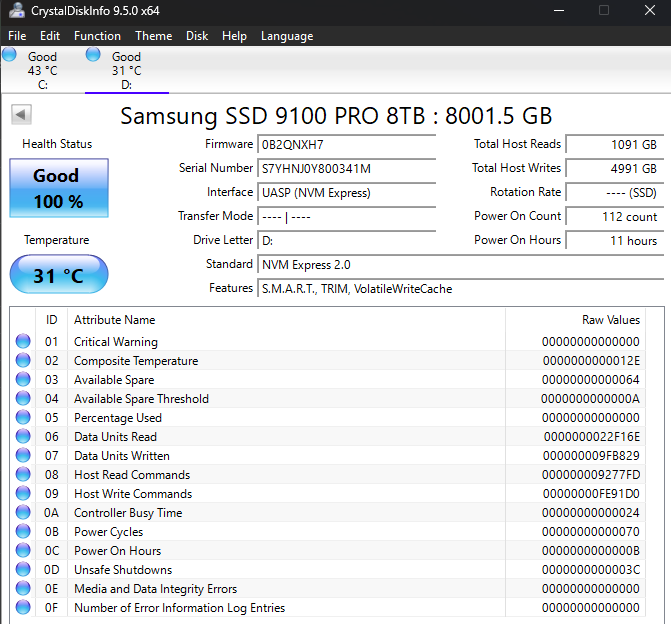This screenshot has width=671, height=624.
Task: Open the Function menu
Action: click(x=97, y=36)
